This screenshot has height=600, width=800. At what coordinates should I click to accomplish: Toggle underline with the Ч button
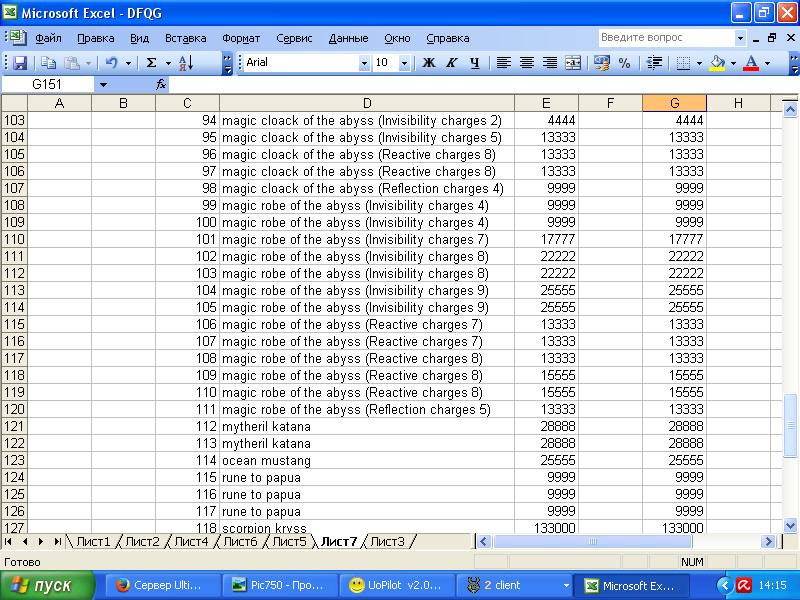[x=474, y=63]
